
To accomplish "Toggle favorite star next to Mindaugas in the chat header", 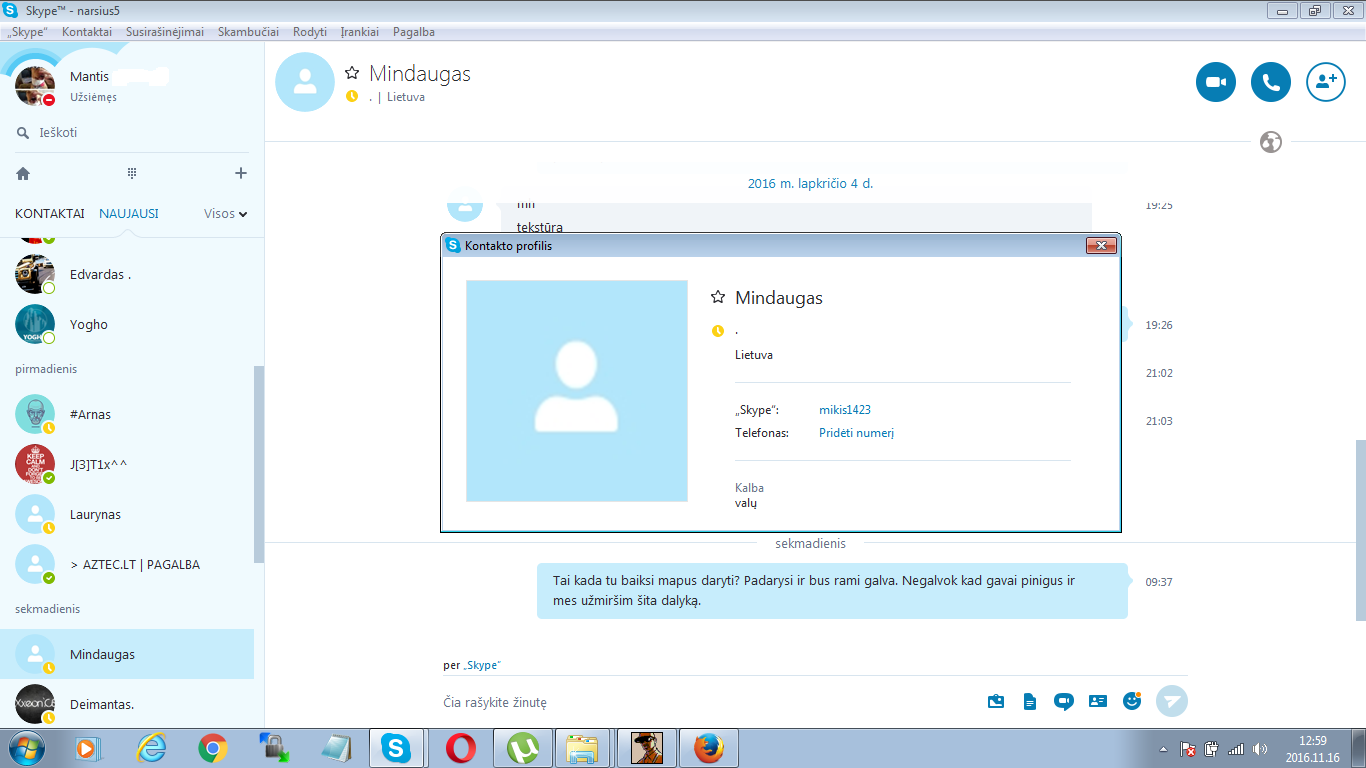I will [352, 73].
